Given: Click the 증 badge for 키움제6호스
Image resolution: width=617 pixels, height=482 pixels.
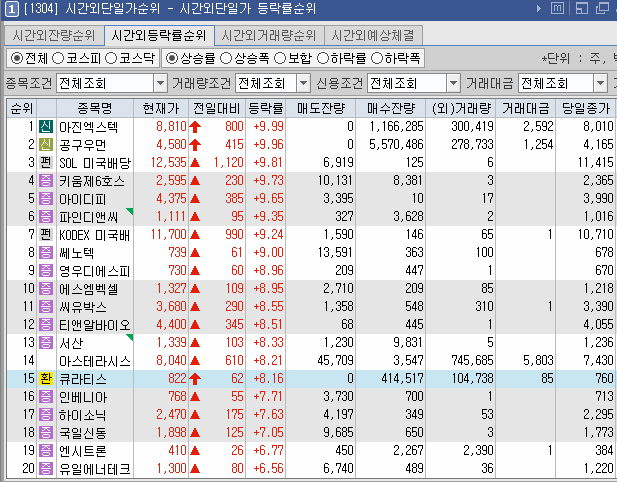Looking at the screenshot, I should (x=46, y=181).
